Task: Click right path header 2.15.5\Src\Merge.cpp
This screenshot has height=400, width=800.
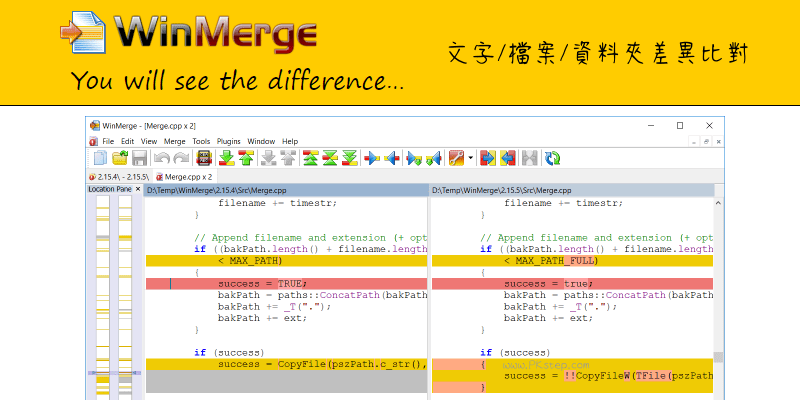Action: [x=572, y=190]
